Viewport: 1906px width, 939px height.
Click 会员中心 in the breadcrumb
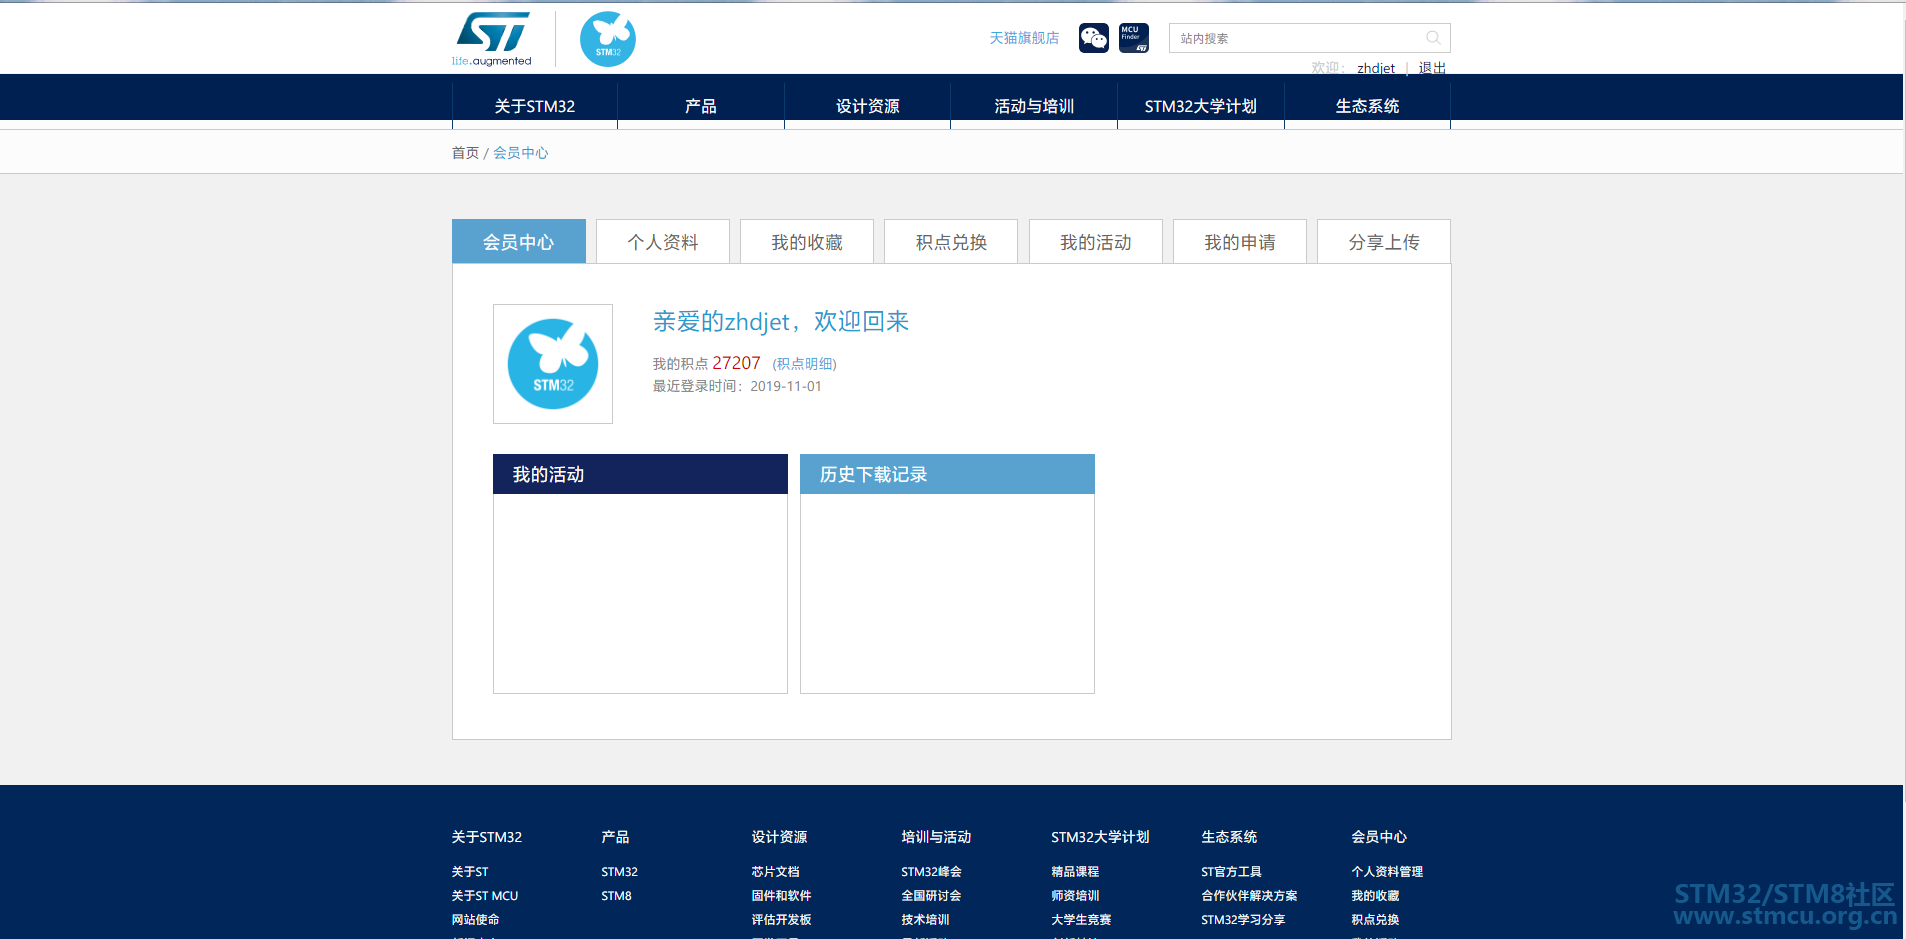[x=521, y=153]
